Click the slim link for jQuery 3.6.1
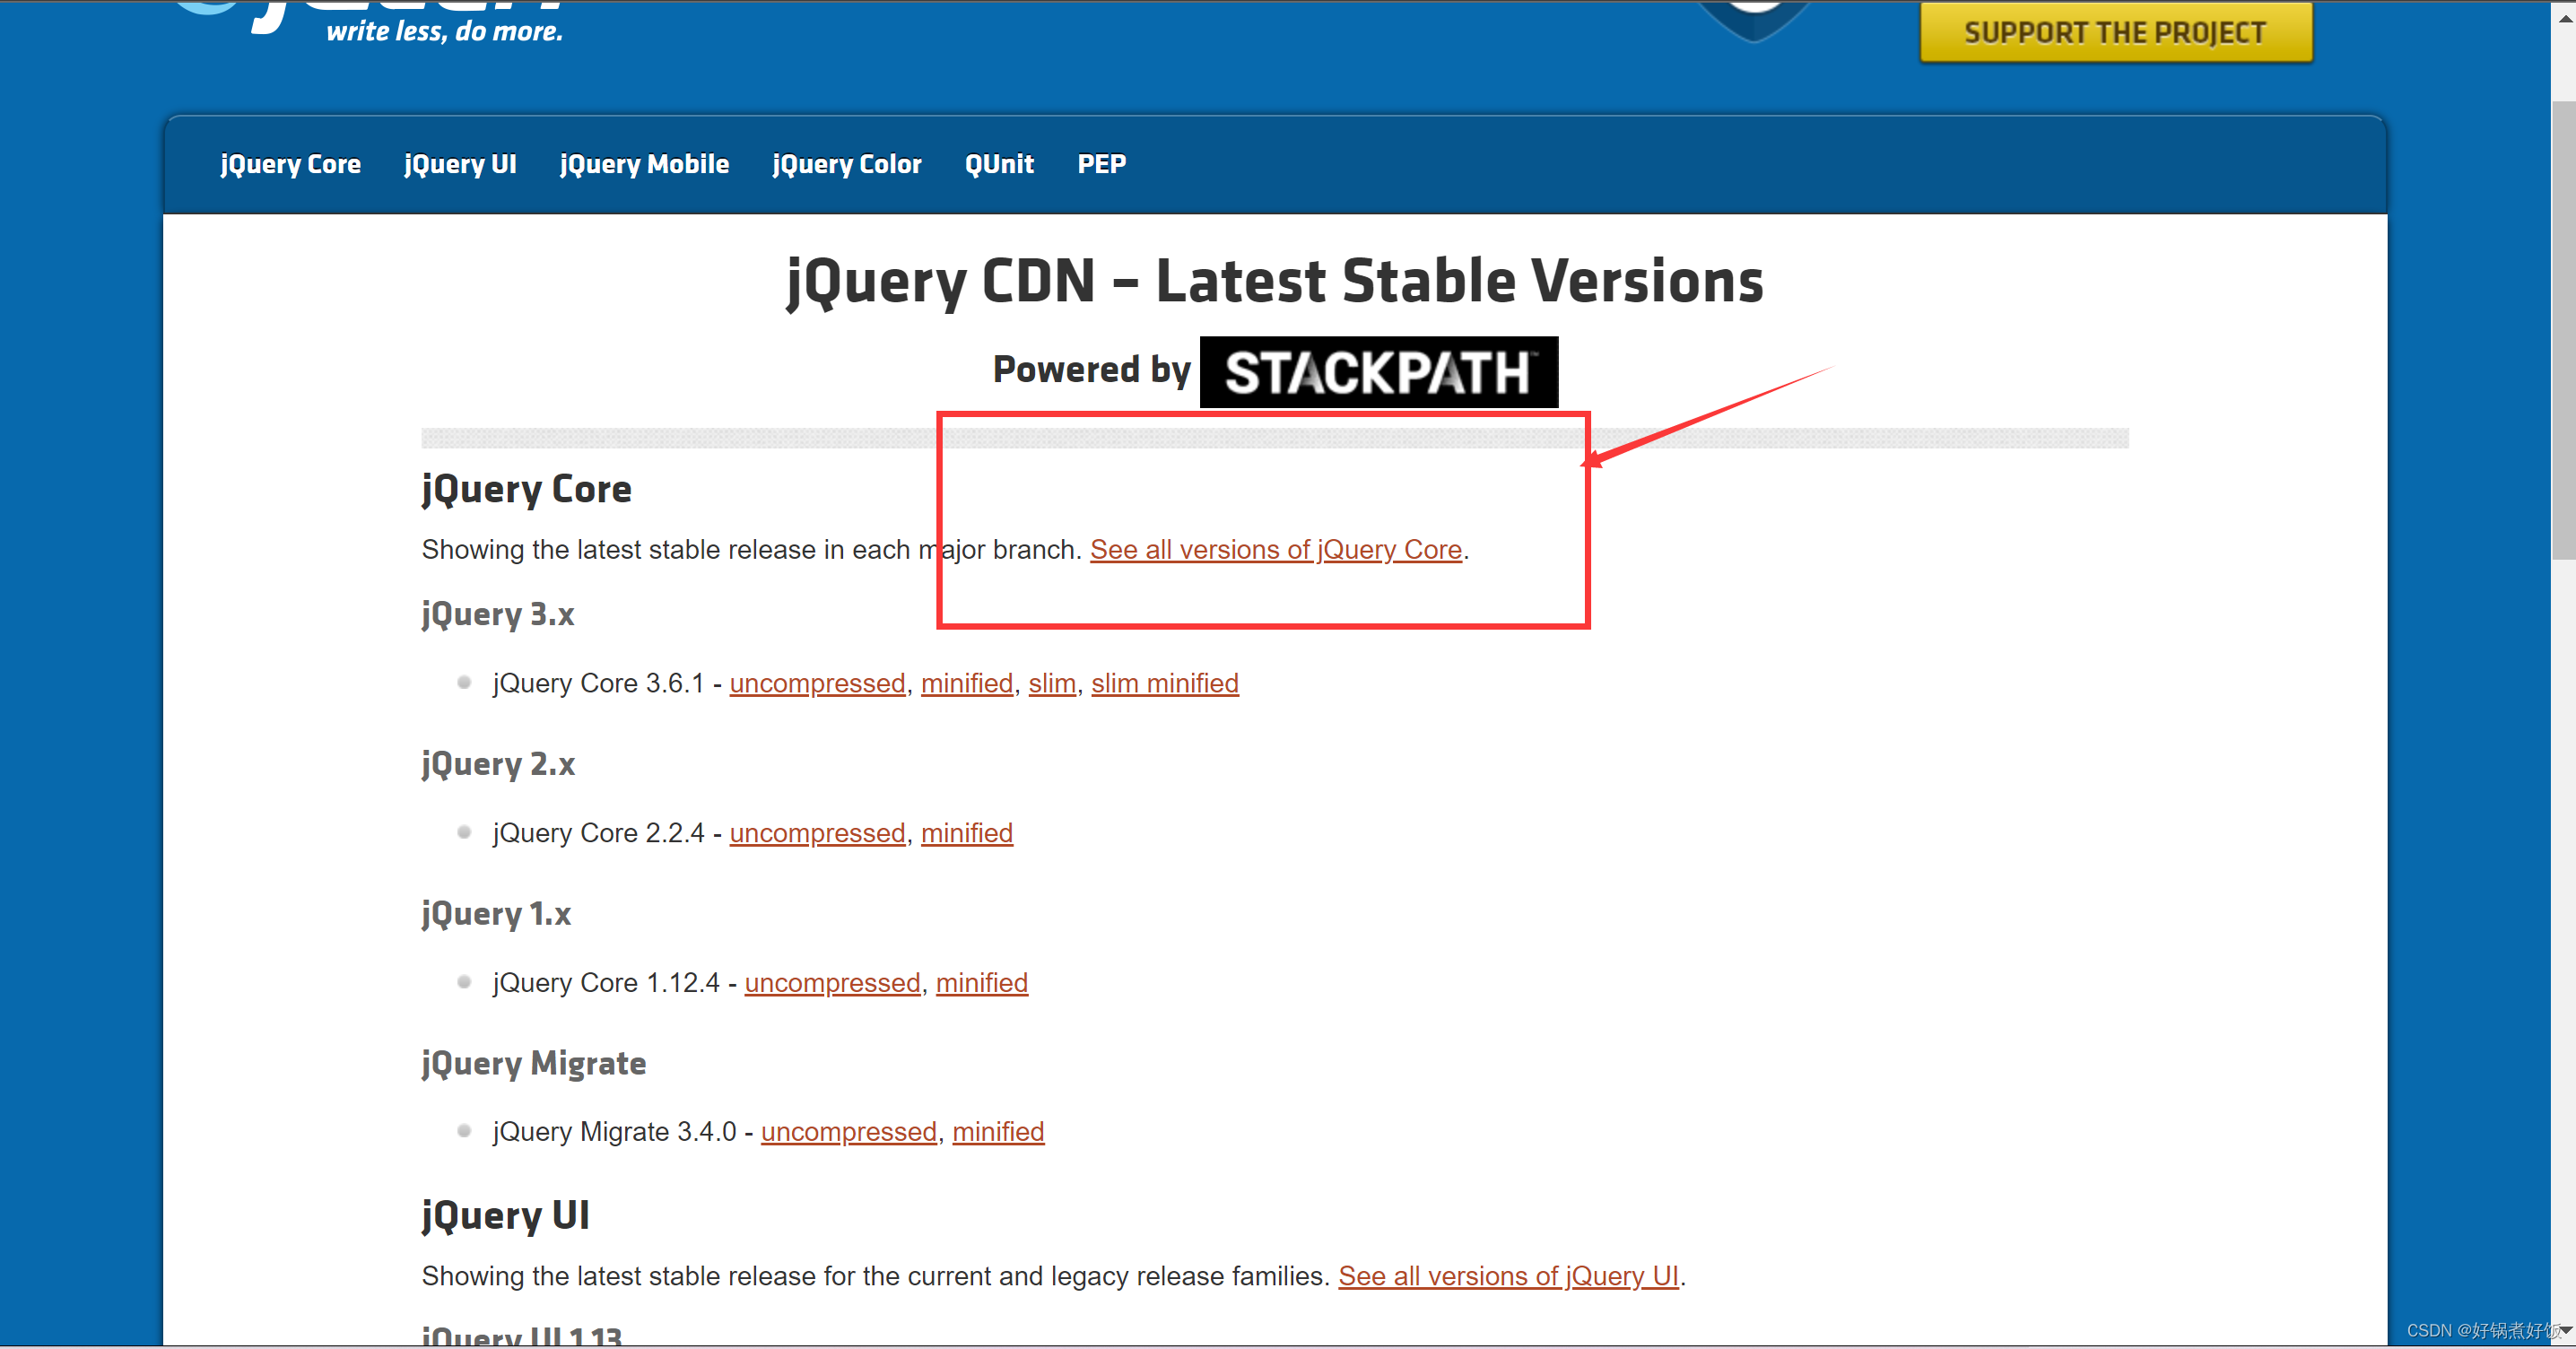 pyautogui.click(x=1051, y=684)
